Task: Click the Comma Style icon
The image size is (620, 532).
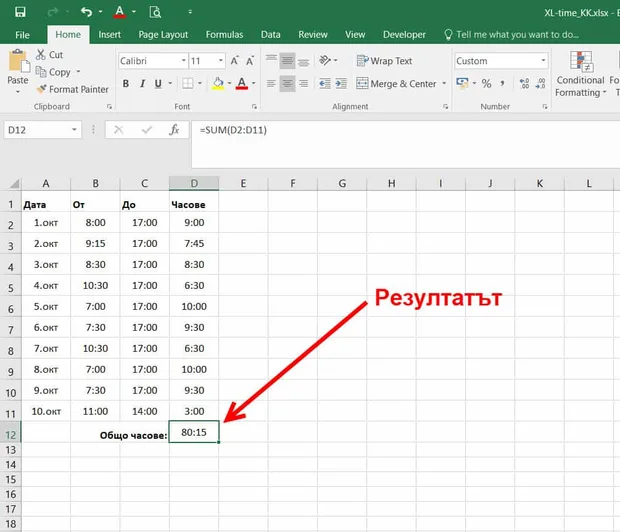Action: tap(502, 83)
